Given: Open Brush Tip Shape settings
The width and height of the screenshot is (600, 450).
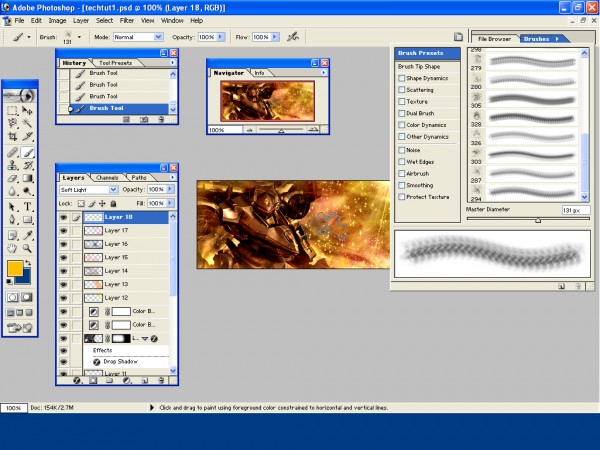Looking at the screenshot, I should pos(419,67).
